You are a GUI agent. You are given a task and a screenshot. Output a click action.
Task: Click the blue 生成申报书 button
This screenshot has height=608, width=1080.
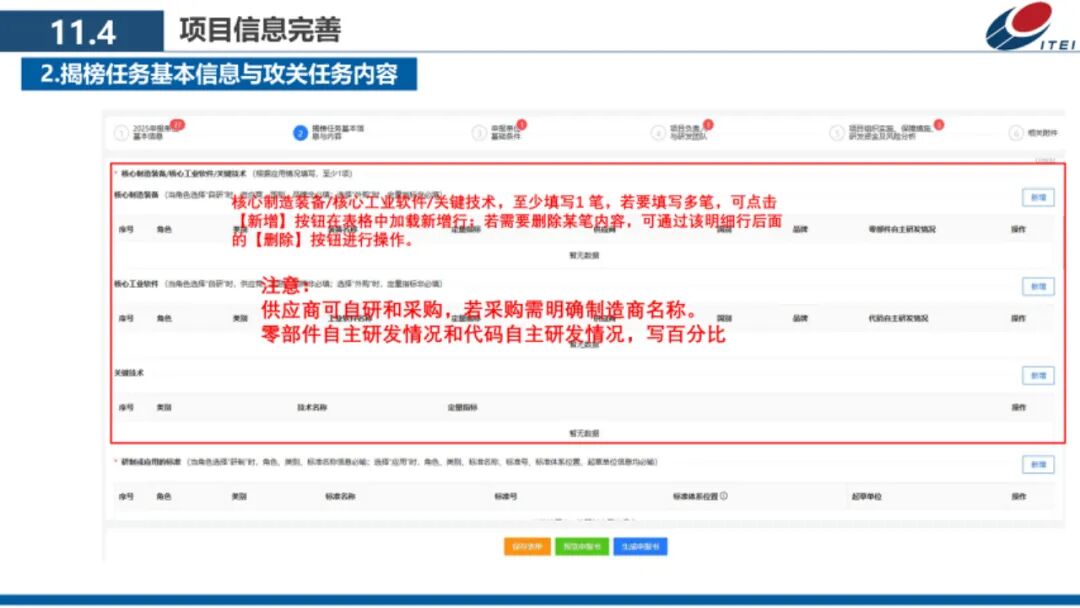641,546
